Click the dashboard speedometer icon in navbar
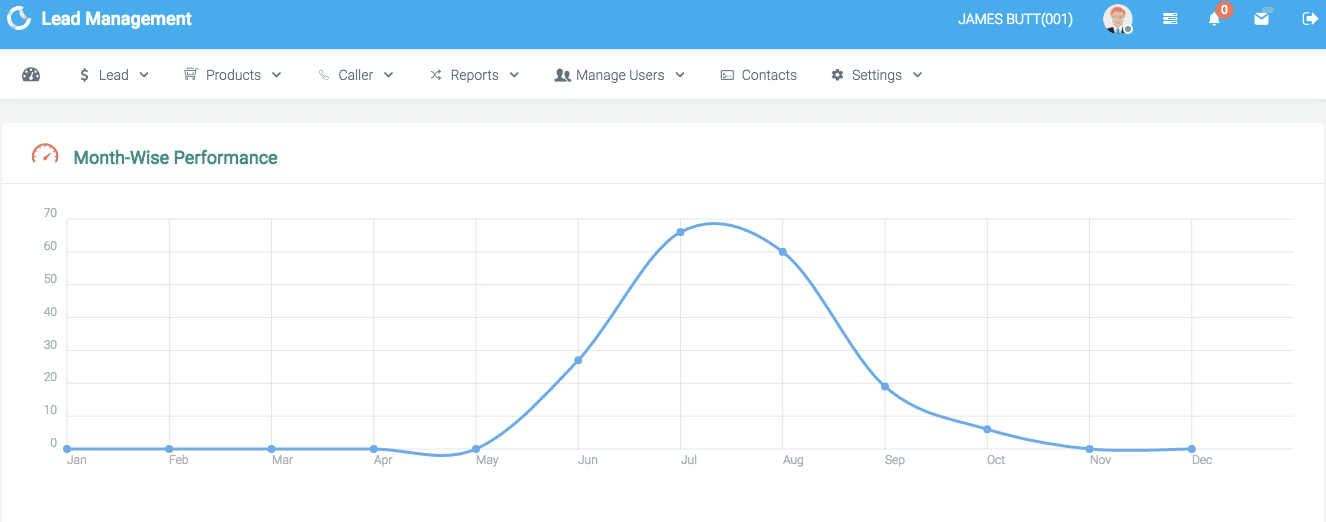Image resolution: width=1326 pixels, height=522 pixels. coord(31,75)
